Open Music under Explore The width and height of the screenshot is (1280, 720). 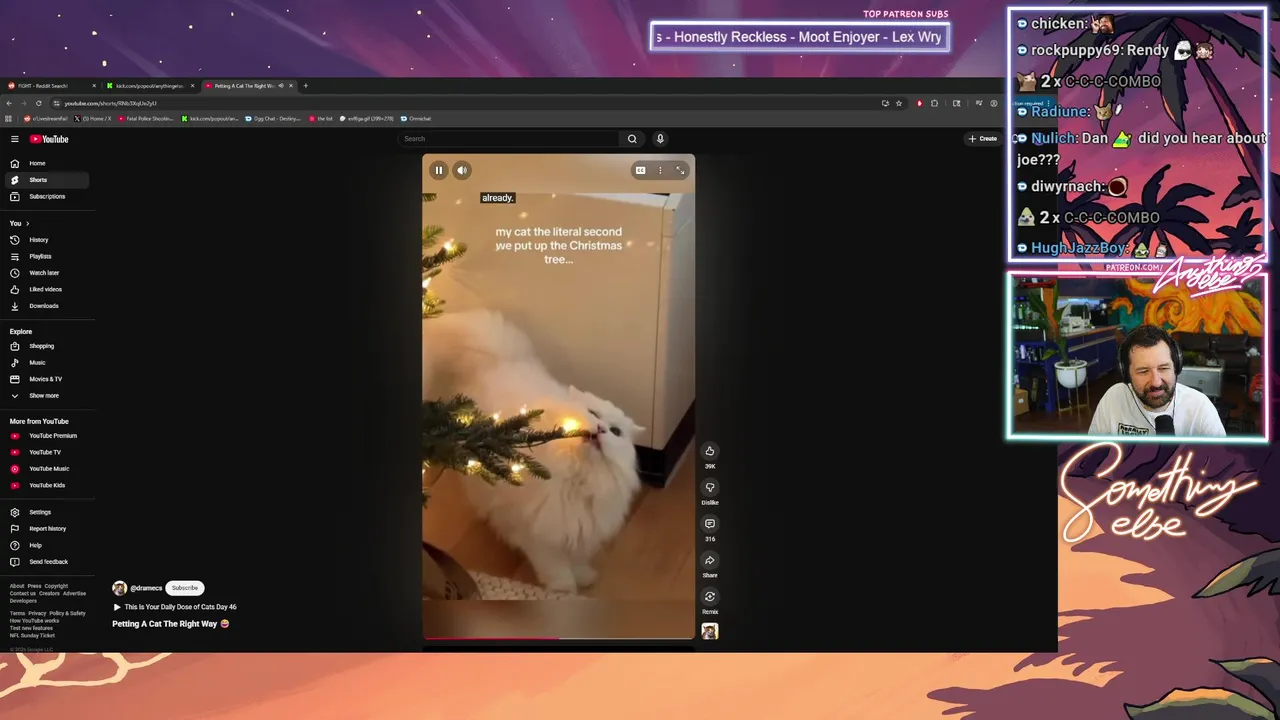[48, 363]
